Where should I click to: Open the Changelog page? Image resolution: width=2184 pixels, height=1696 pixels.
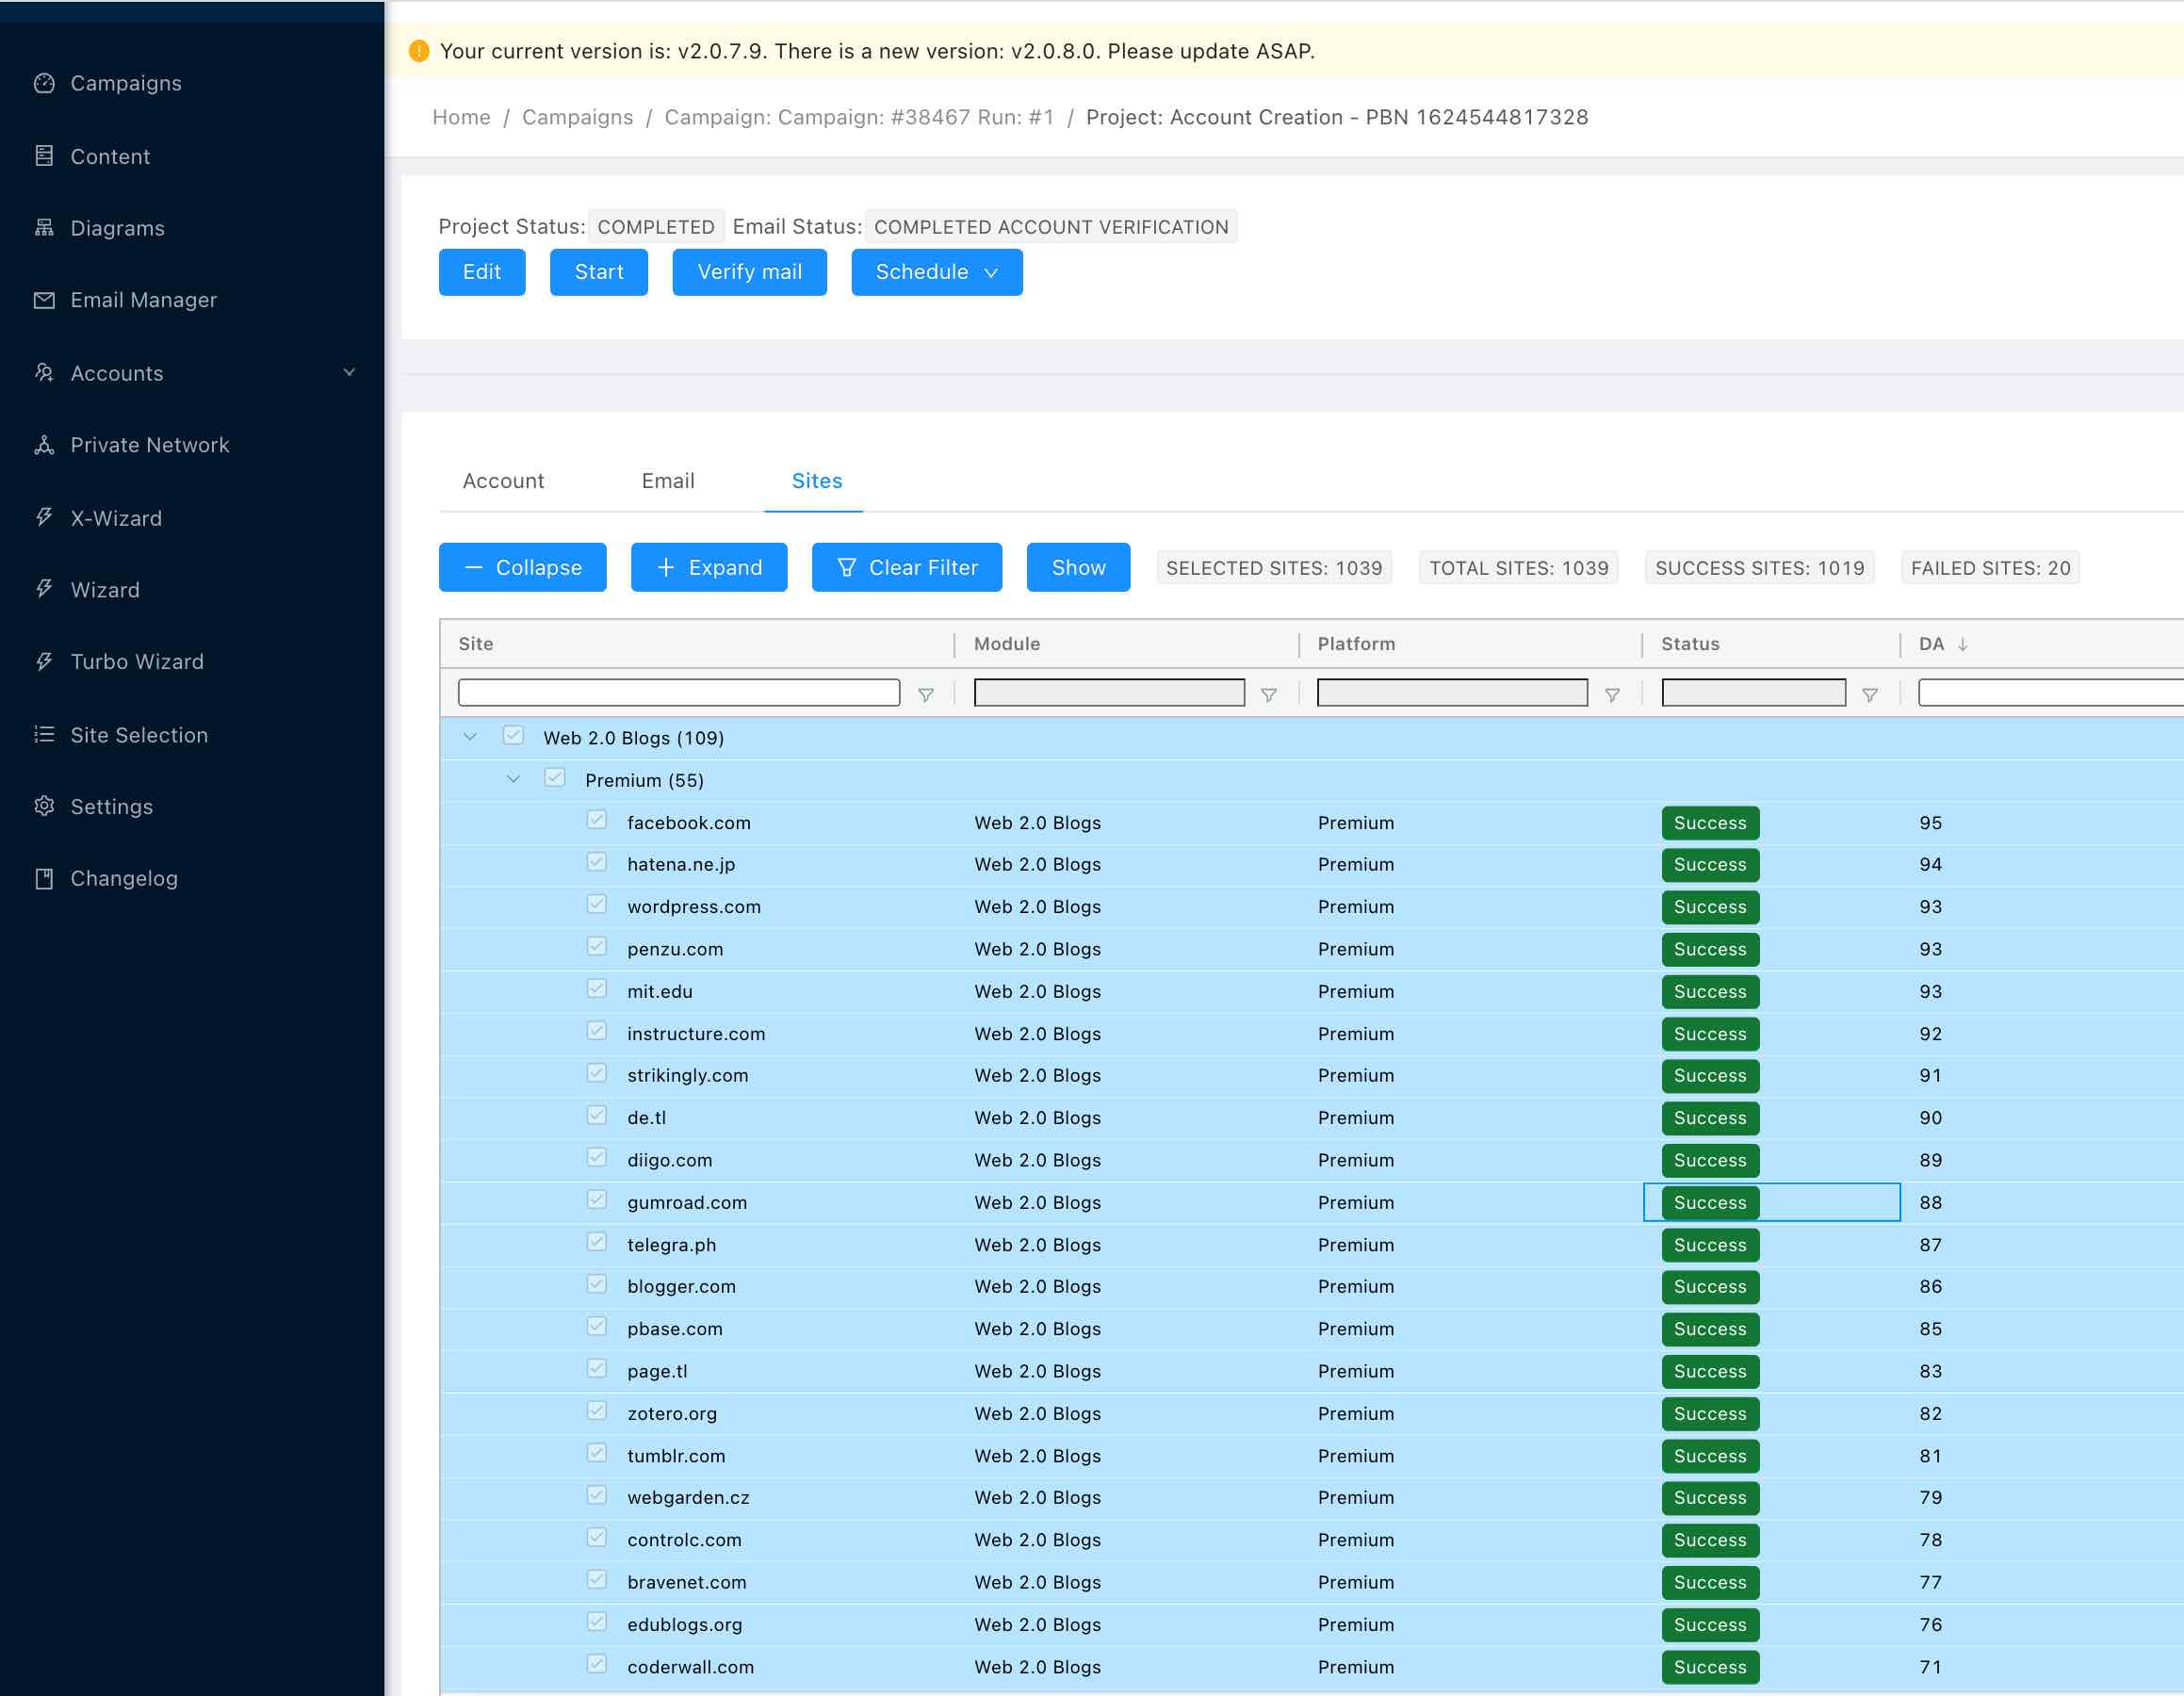[x=125, y=878]
